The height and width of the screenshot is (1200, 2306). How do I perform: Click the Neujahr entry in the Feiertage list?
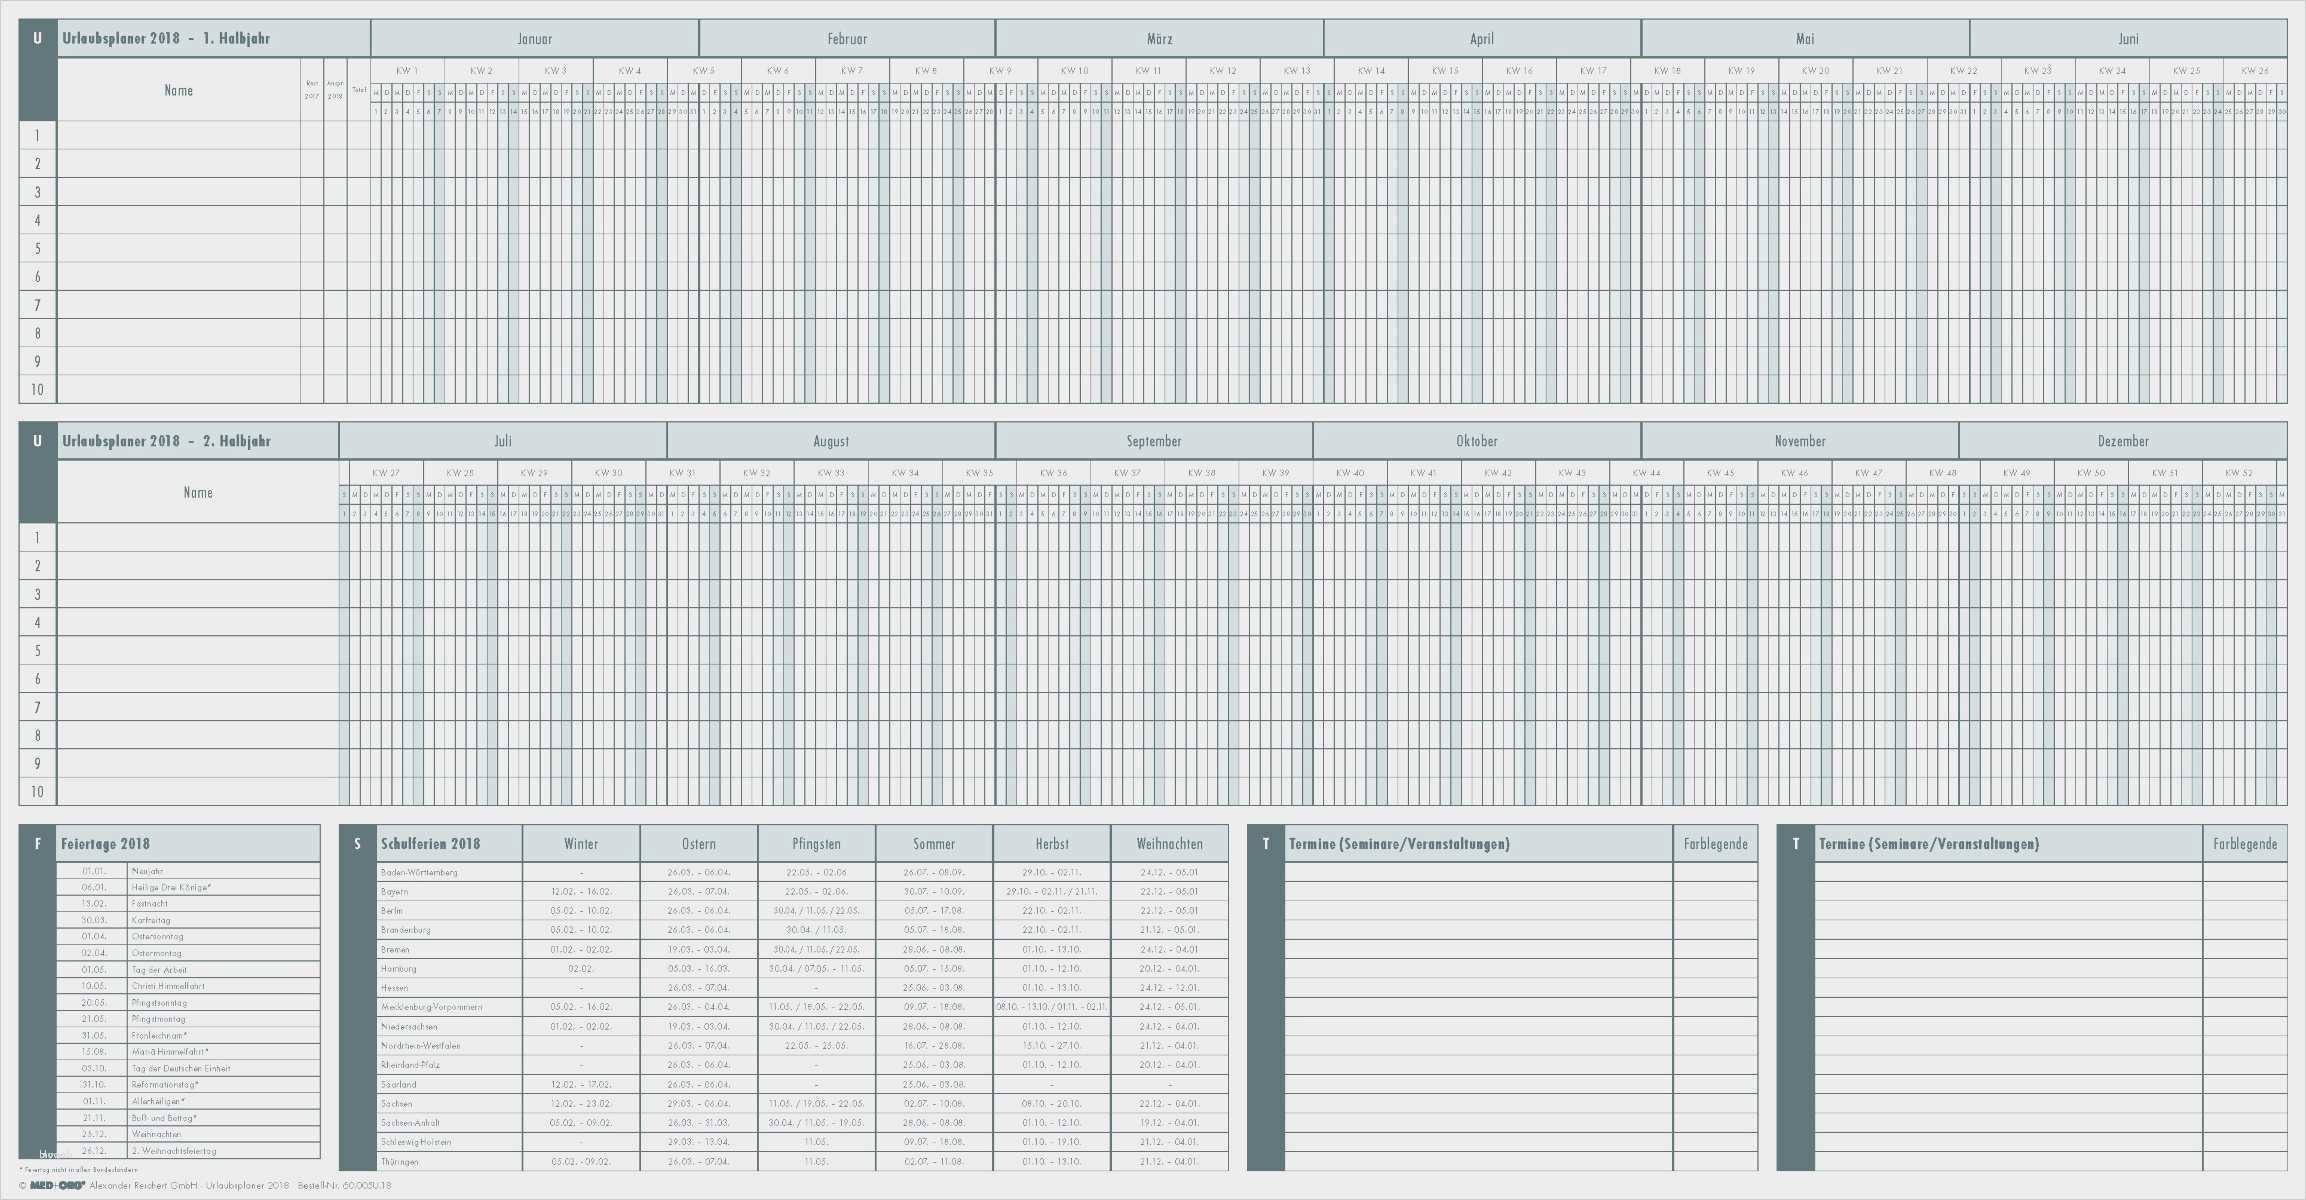pos(147,871)
